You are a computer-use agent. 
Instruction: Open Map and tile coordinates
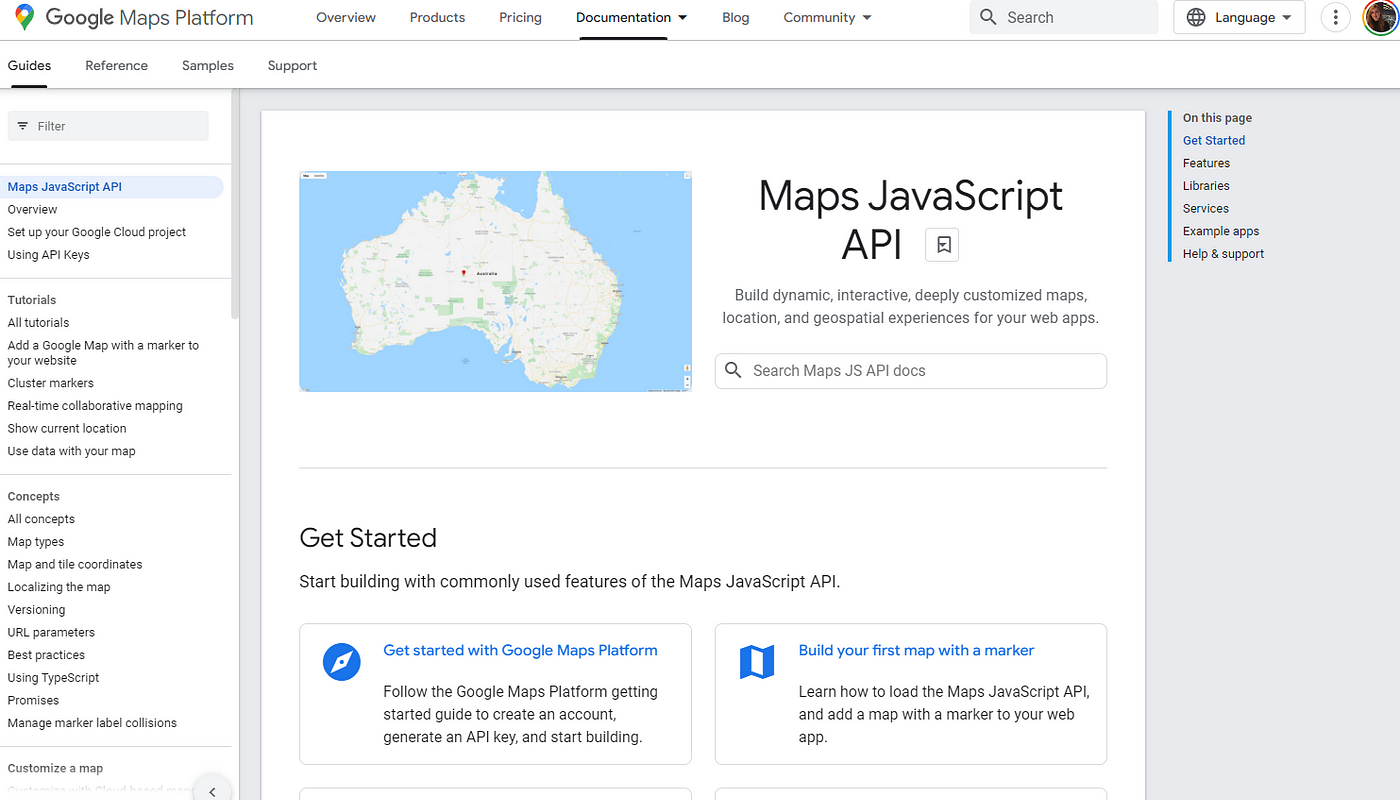(75, 565)
